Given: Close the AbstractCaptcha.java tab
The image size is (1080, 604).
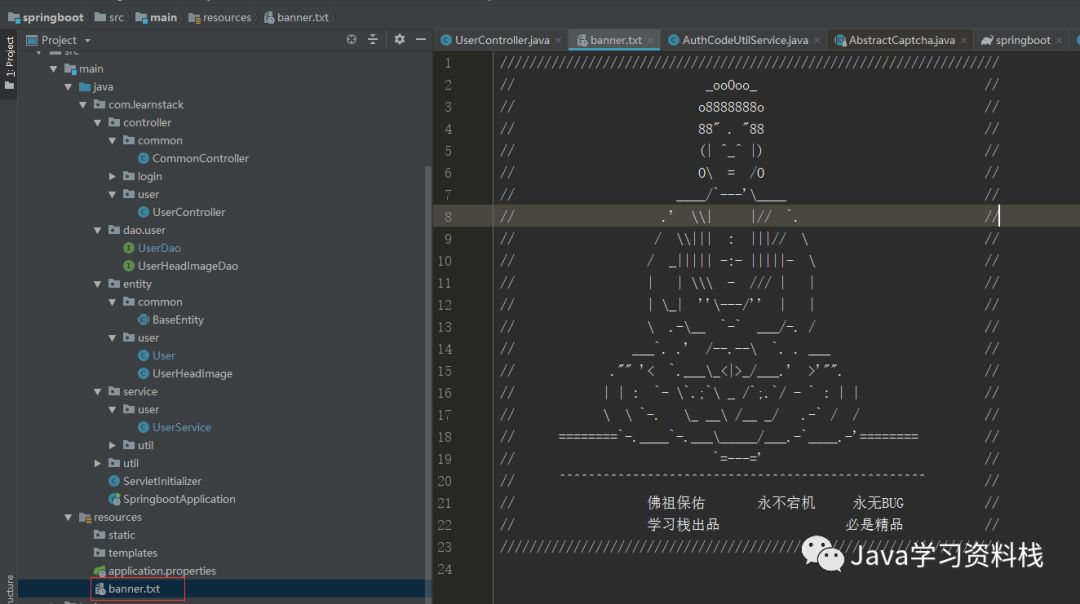Looking at the screenshot, I should click(x=964, y=41).
